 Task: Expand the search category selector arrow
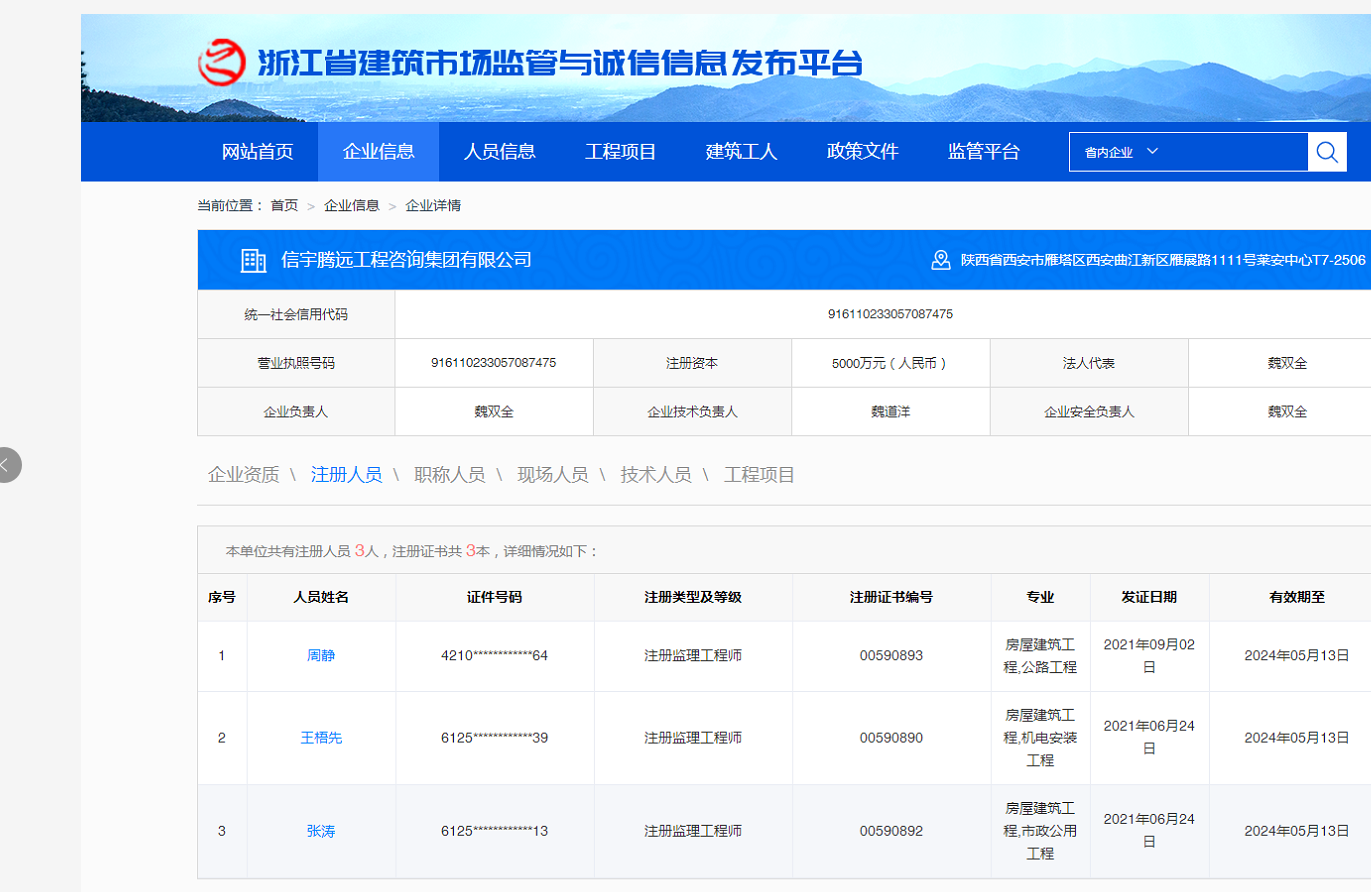1154,151
